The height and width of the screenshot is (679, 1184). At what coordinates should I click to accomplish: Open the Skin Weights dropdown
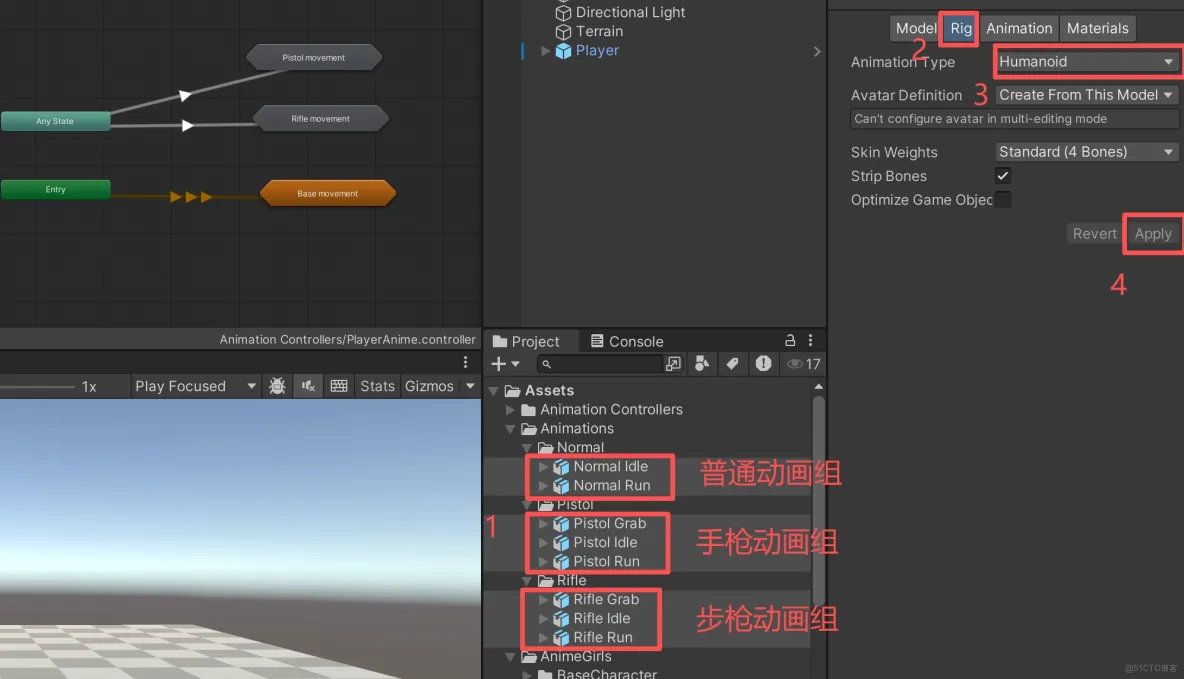pos(1086,152)
